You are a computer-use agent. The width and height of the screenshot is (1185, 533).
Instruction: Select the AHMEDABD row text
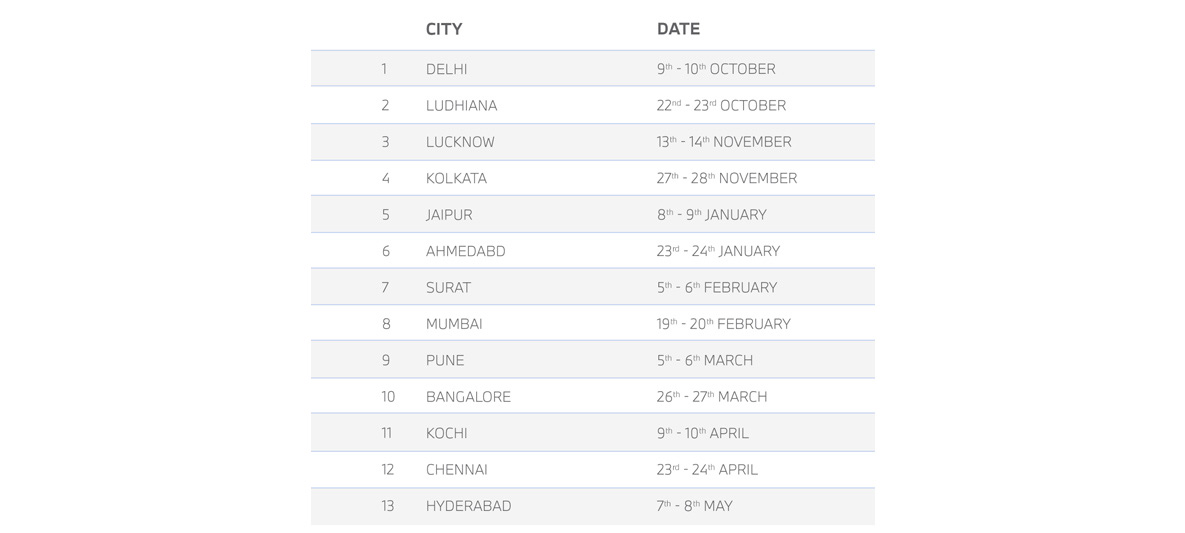pos(465,251)
